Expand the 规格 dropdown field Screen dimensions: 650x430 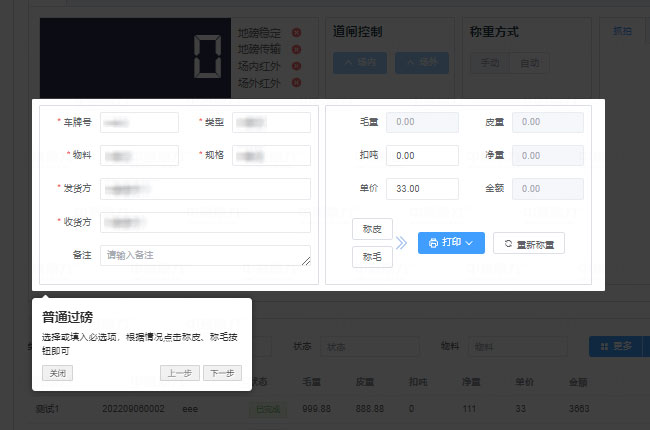click(271, 156)
